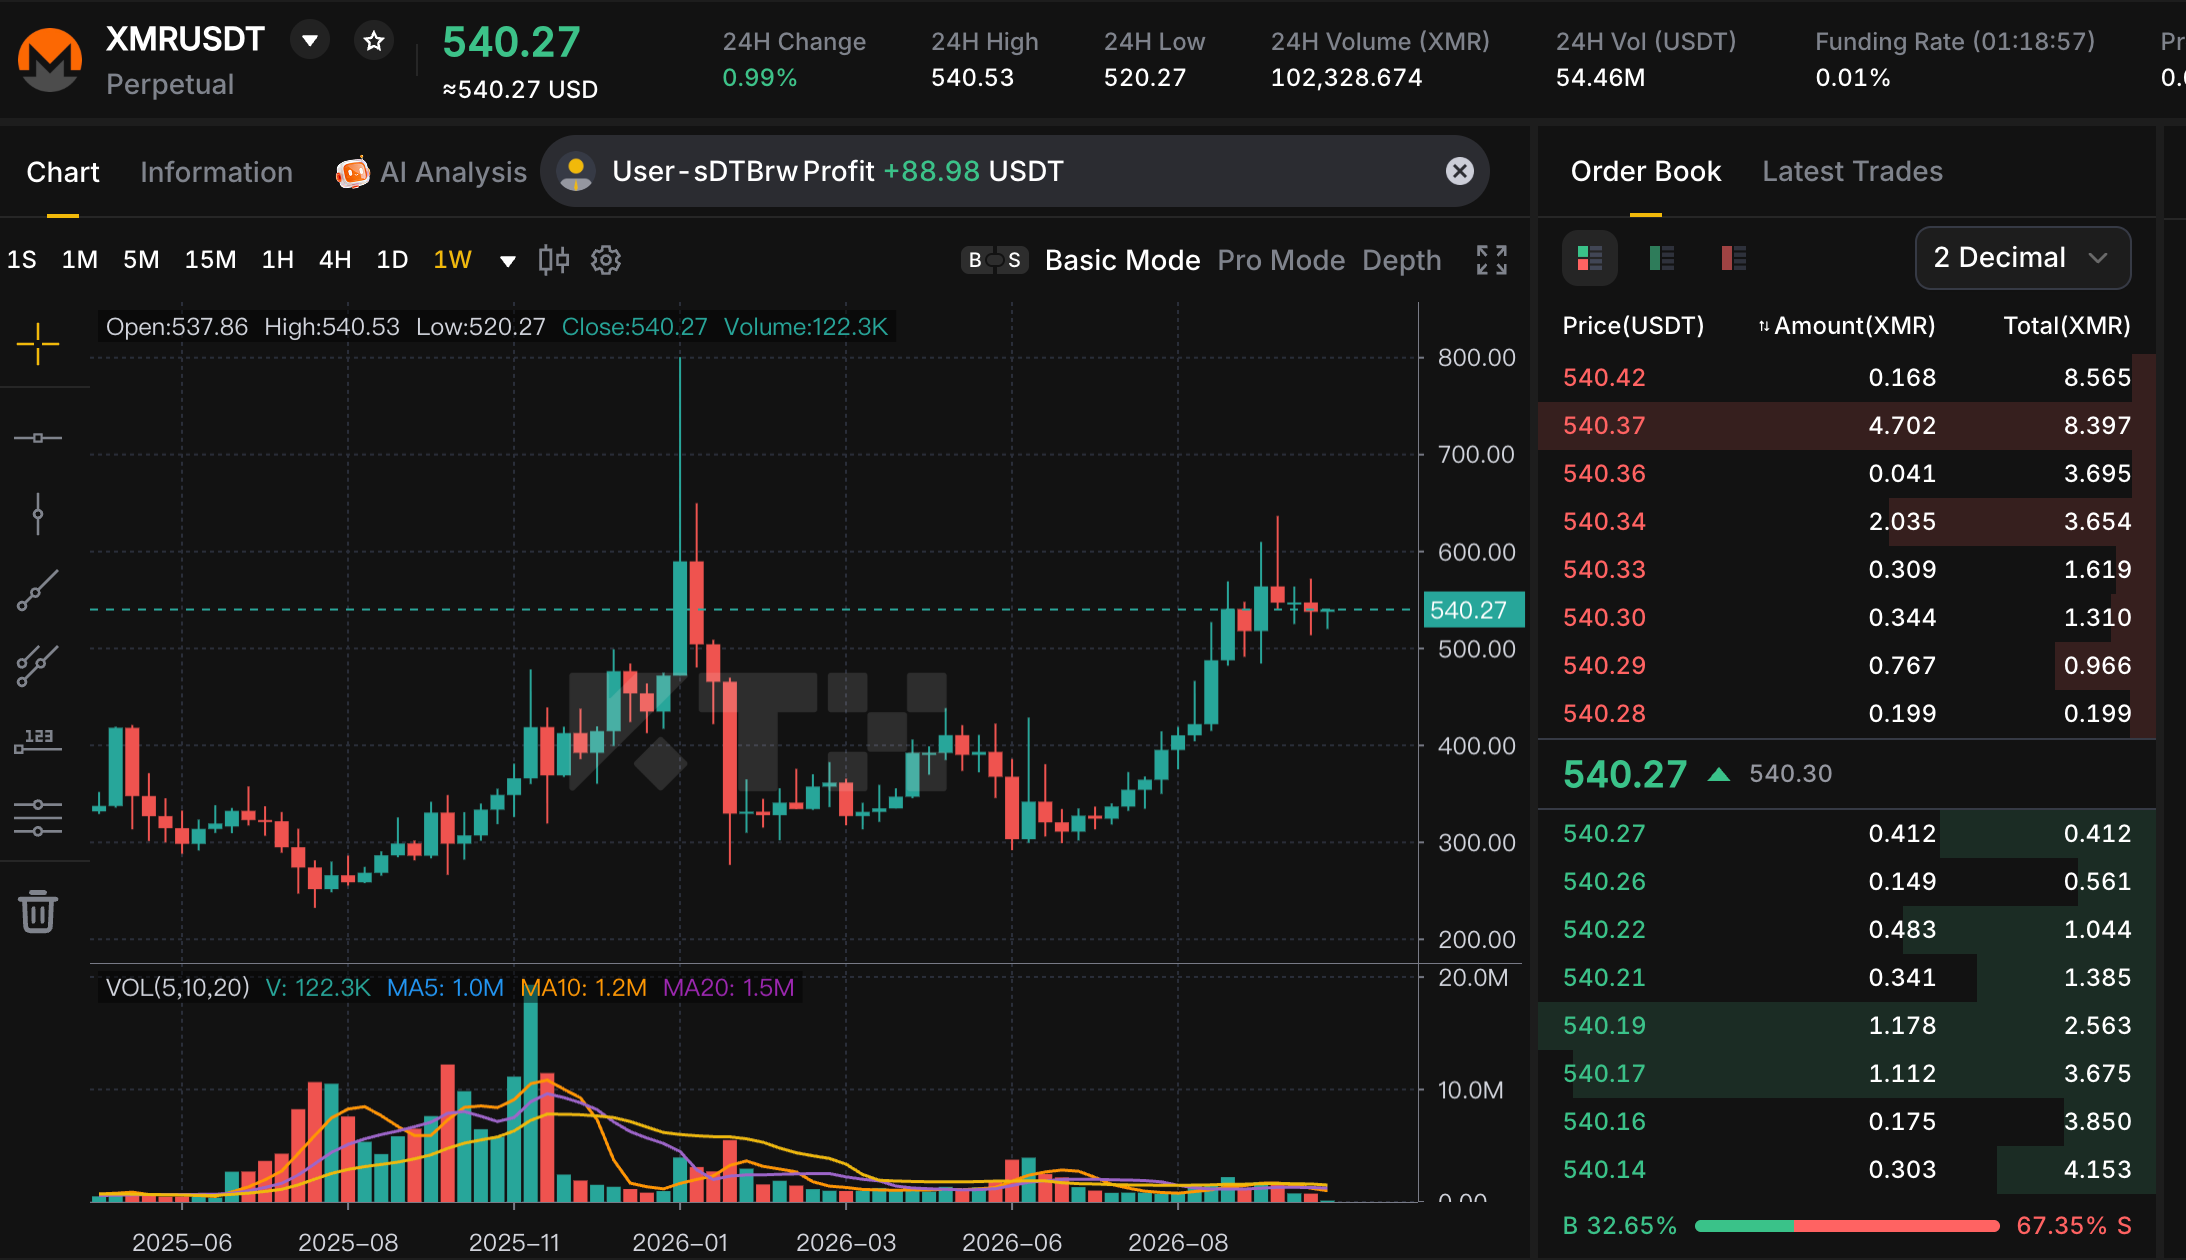Viewport: 2186px width, 1260px height.
Task: Expand chart to fullscreen
Action: click(x=1492, y=260)
